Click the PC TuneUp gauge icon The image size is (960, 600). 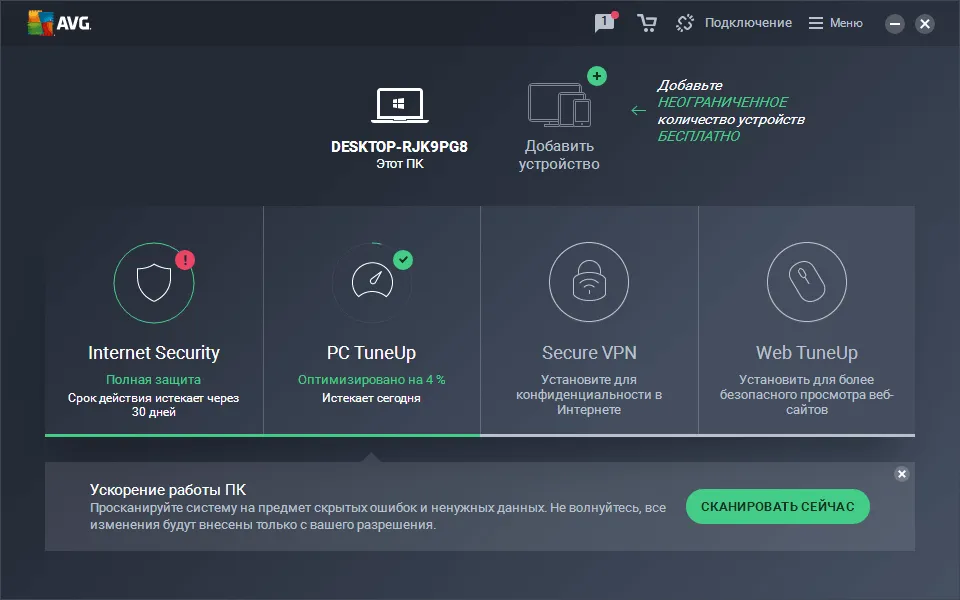(x=372, y=282)
